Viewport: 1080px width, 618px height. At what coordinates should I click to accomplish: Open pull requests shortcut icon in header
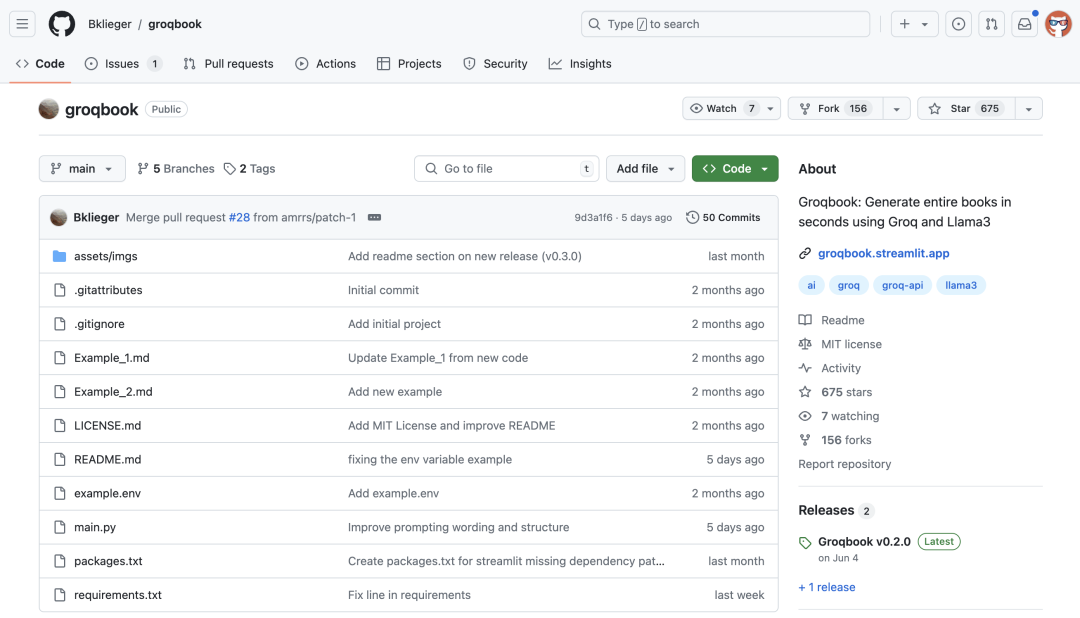click(991, 24)
